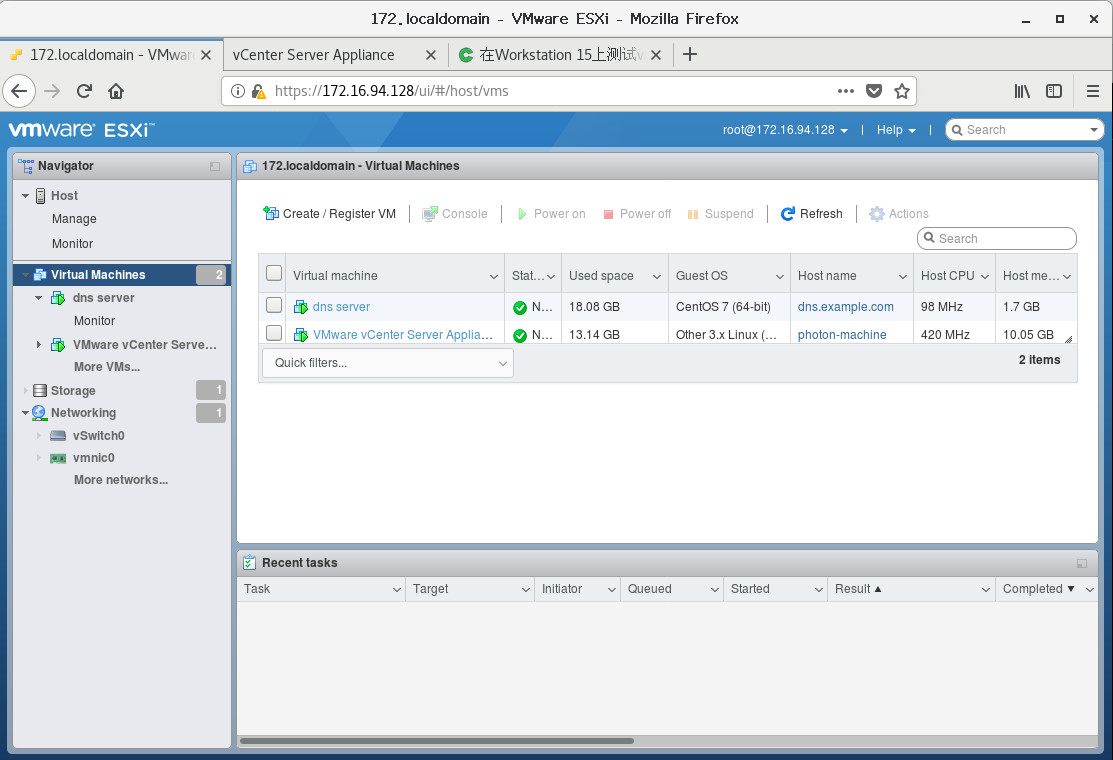Check the VMware vCenter Server Appliance checkbox
The width and height of the screenshot is (1113, 760).
pyautogui.click(x=274, y=333)
